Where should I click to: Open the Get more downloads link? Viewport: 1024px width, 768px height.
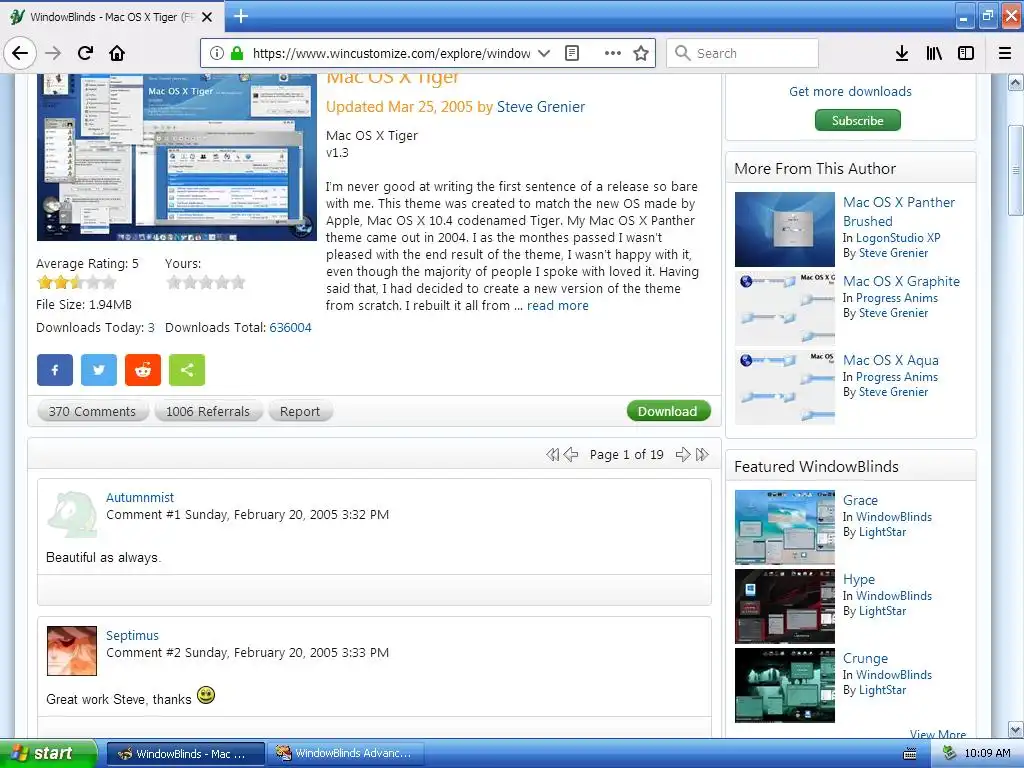[x=850, y=91]
